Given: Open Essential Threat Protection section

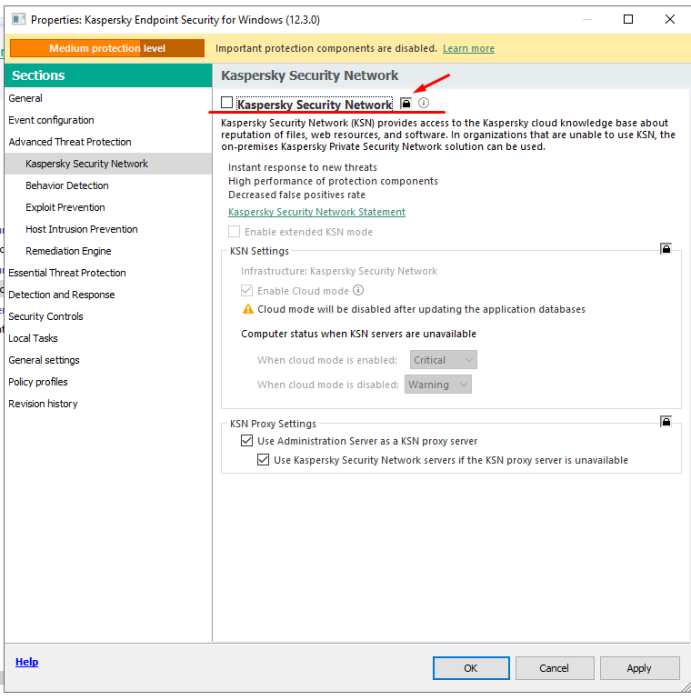Looking at the screenshot, I should 108,273.
